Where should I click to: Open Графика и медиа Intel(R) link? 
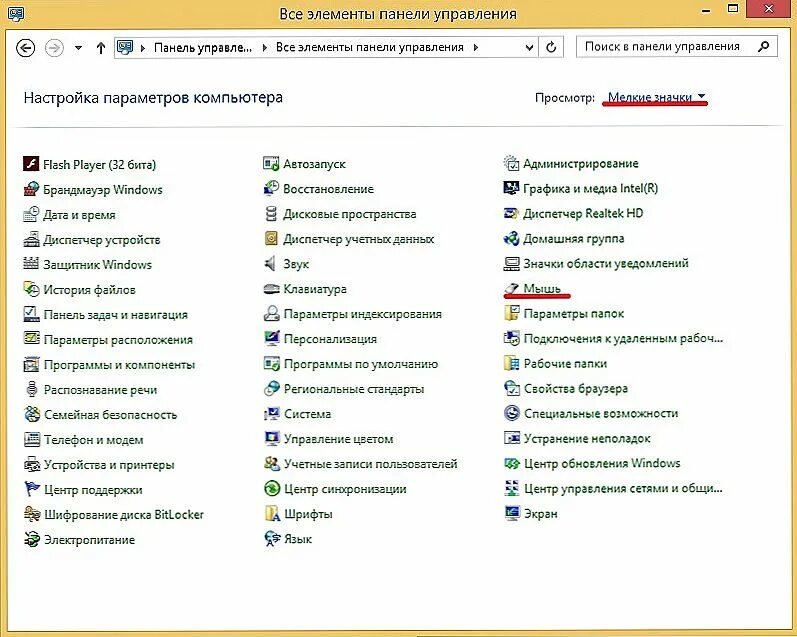[x=591, y=188]
